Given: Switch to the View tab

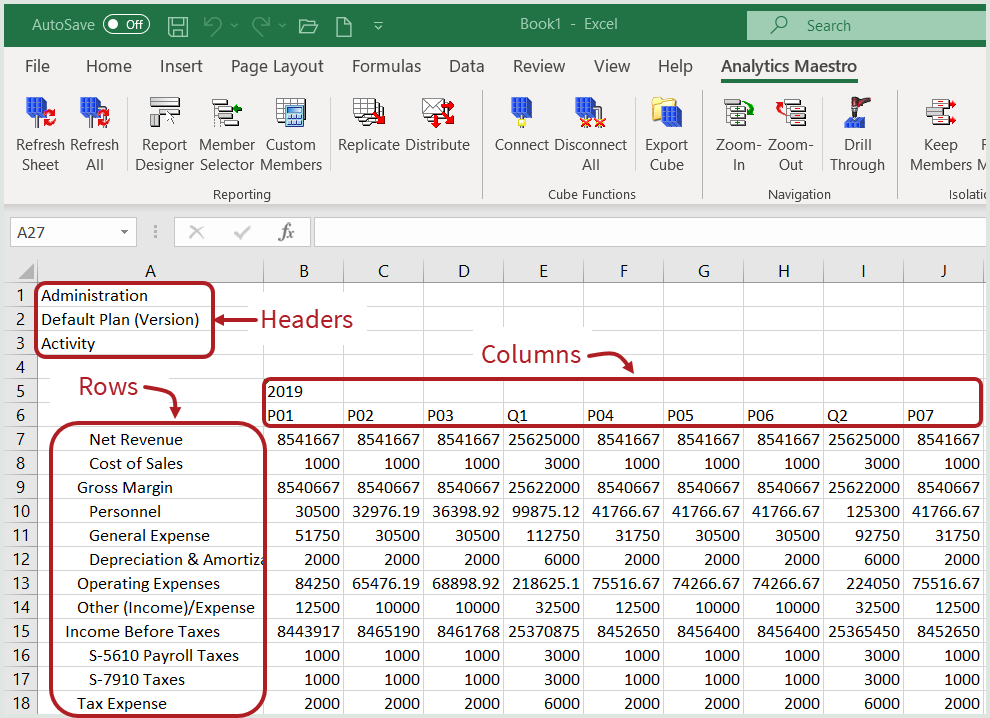Looking at the screenshot, I should click(612, 66).
